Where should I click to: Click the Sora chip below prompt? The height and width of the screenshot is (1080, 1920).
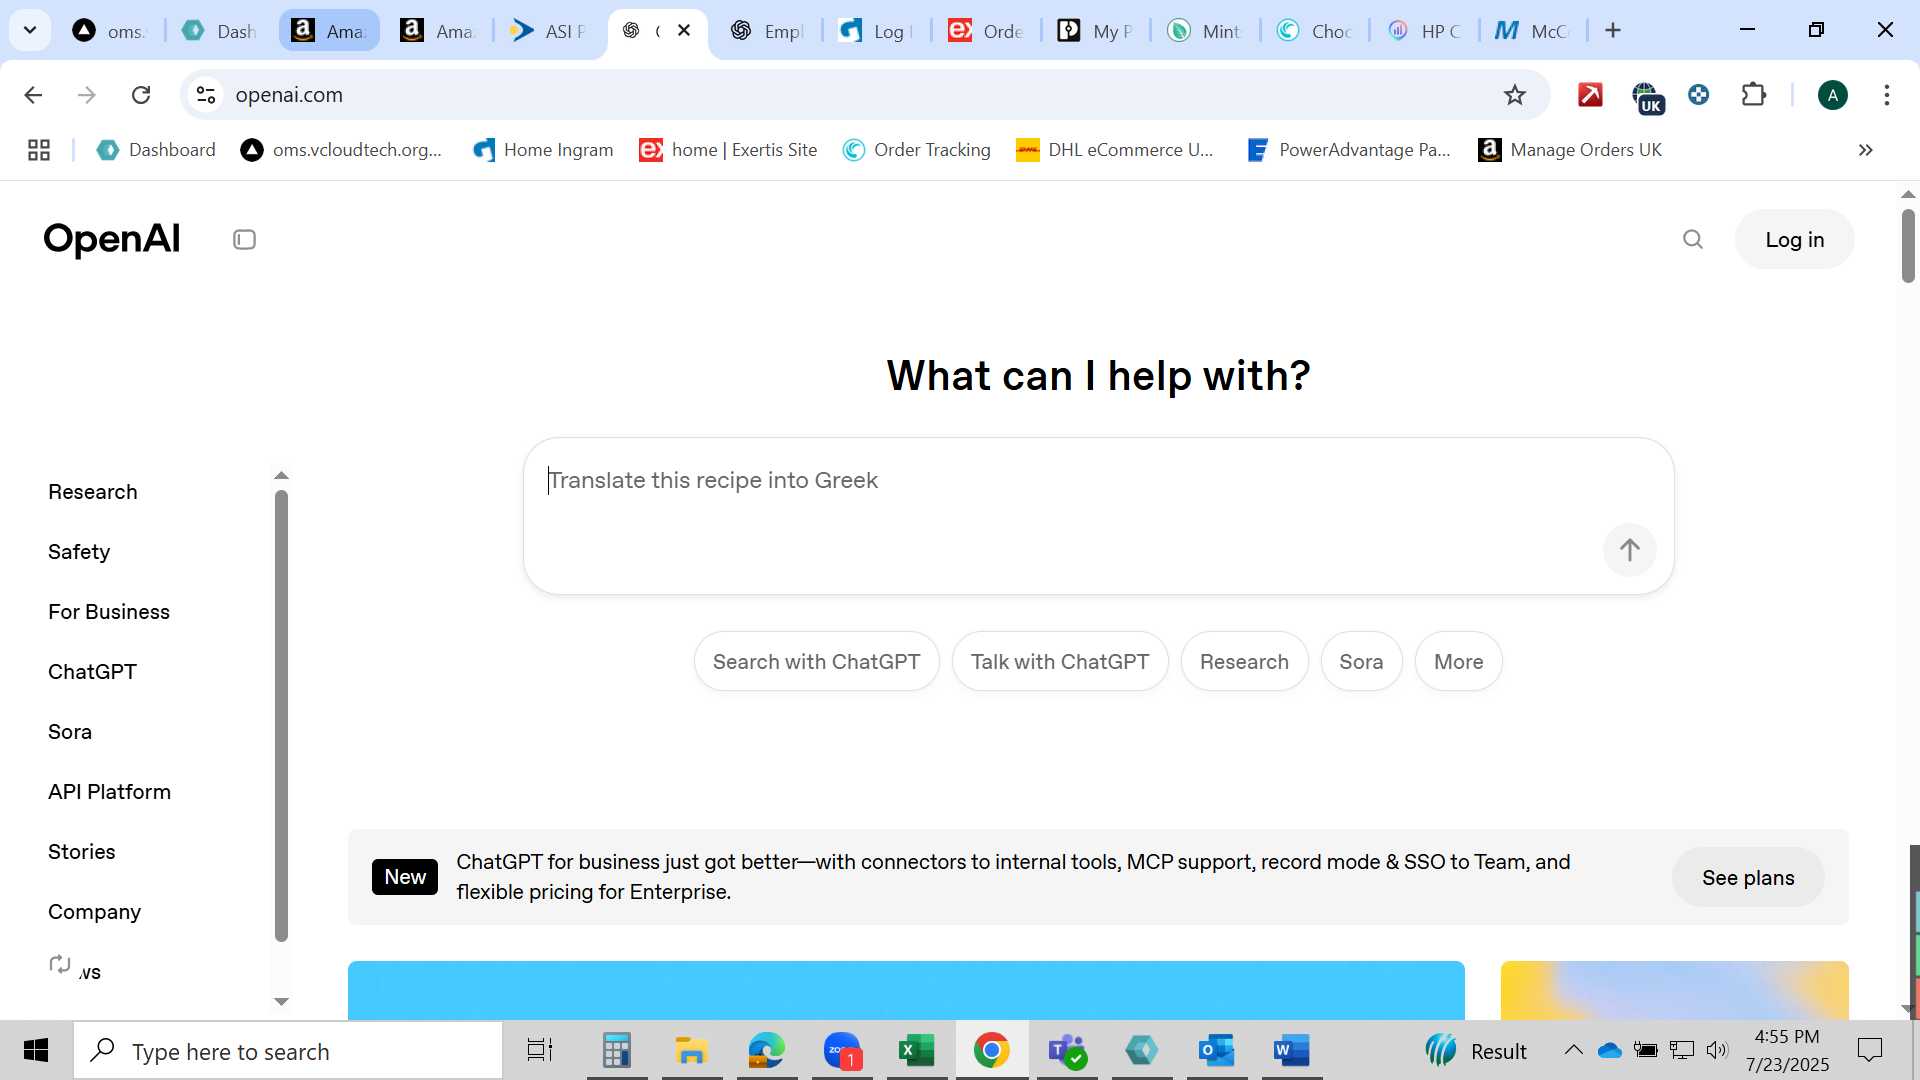point(1361,662)
